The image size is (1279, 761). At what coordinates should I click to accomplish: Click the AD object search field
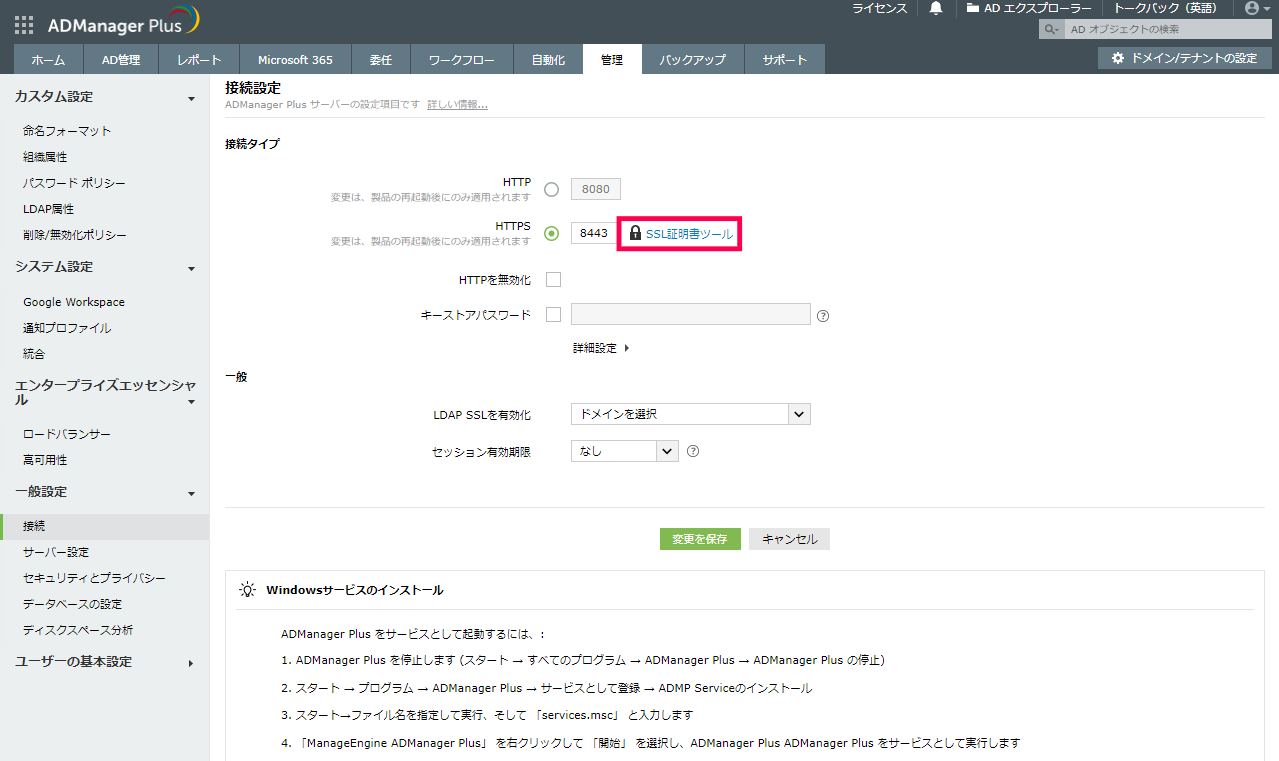click(1170, 30)
